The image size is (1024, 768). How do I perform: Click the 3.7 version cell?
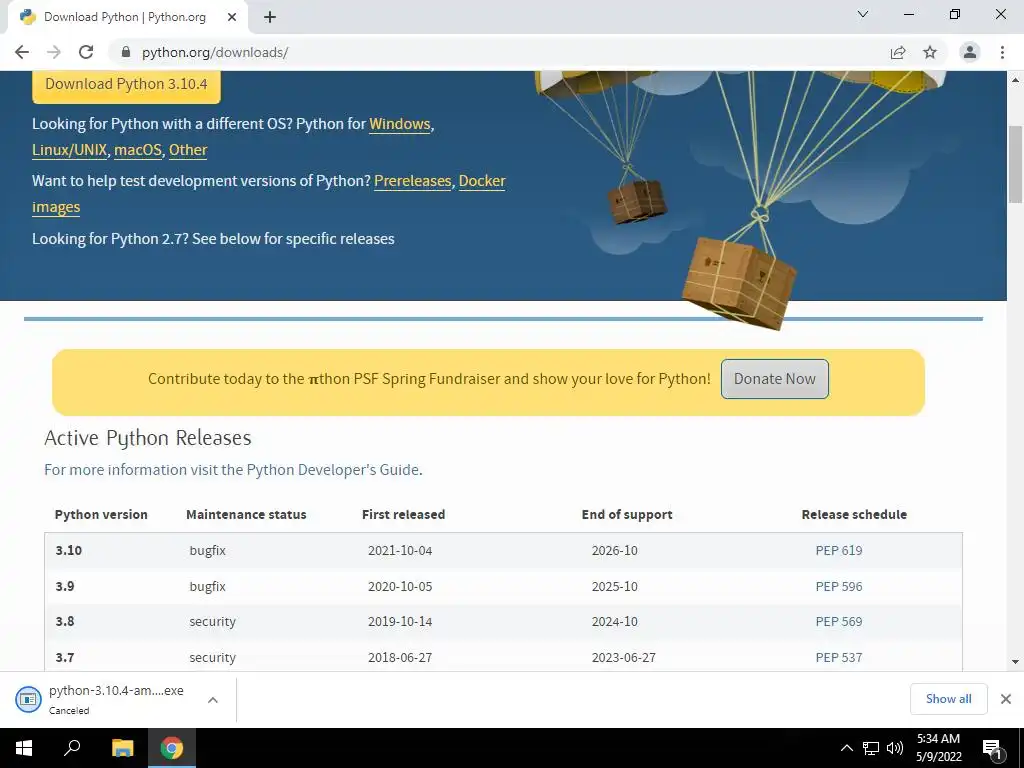[65, 658]
